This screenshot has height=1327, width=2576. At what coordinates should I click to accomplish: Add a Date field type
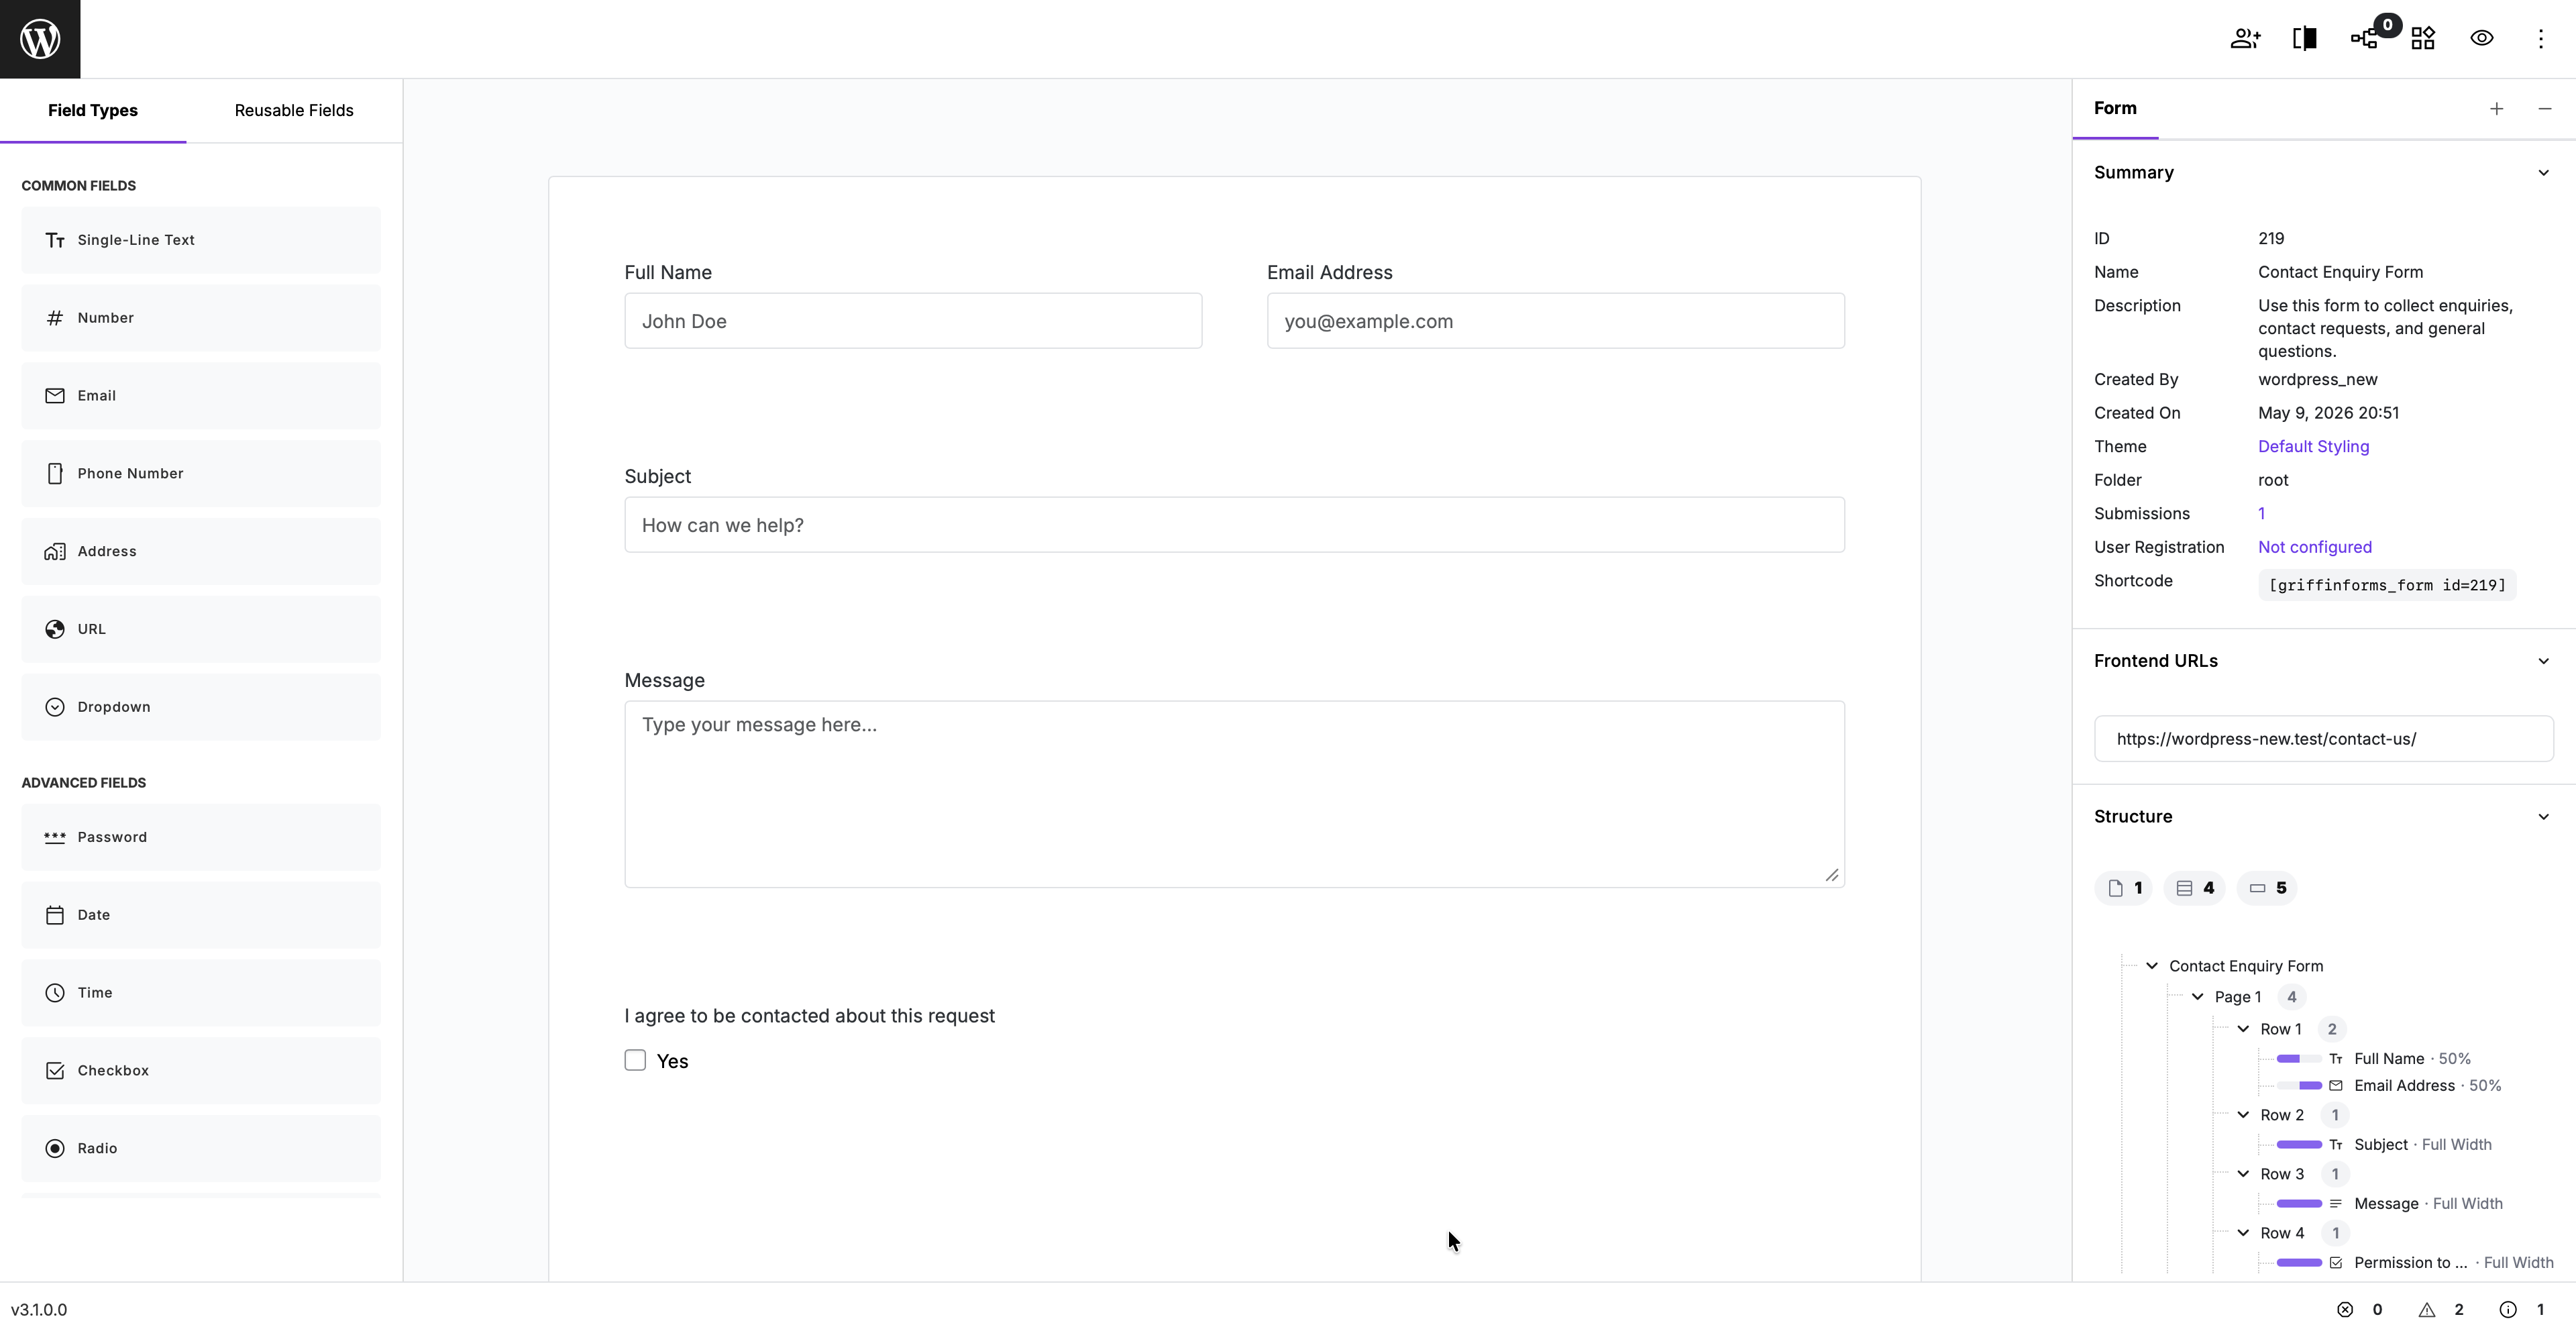click(x=201, y=915)
